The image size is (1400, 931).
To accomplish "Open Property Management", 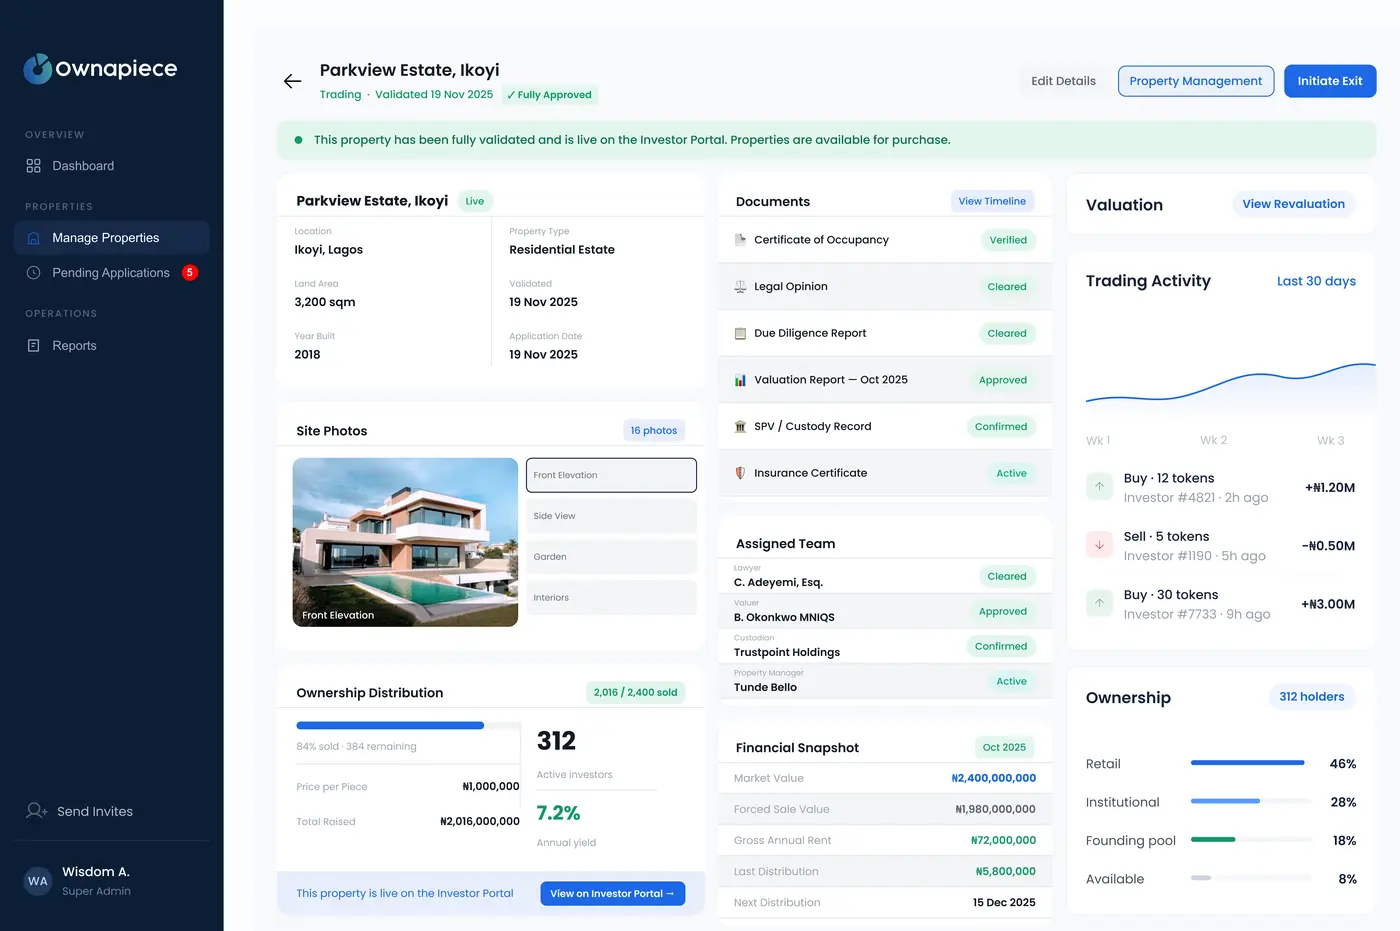I will pyautogui.click(x=1196, y=81).
